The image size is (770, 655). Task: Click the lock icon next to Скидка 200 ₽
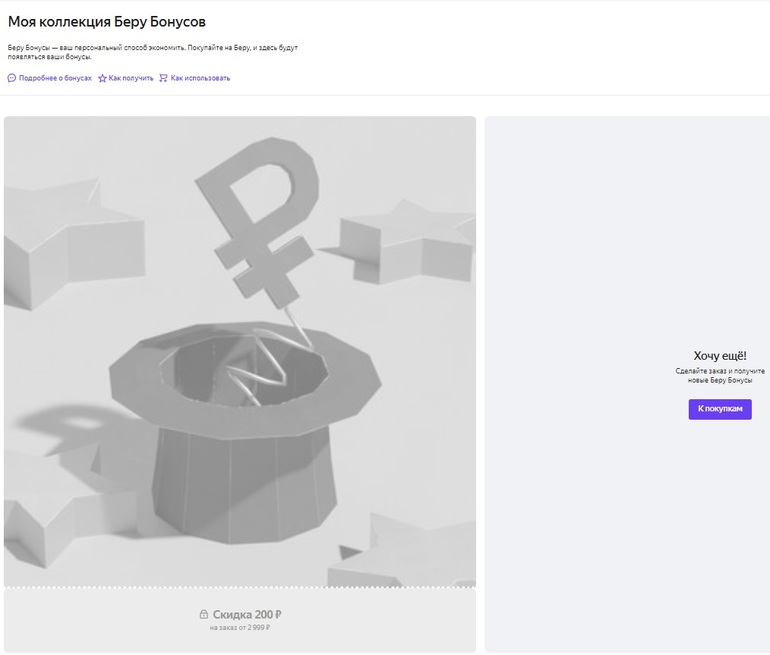[204, 614]
